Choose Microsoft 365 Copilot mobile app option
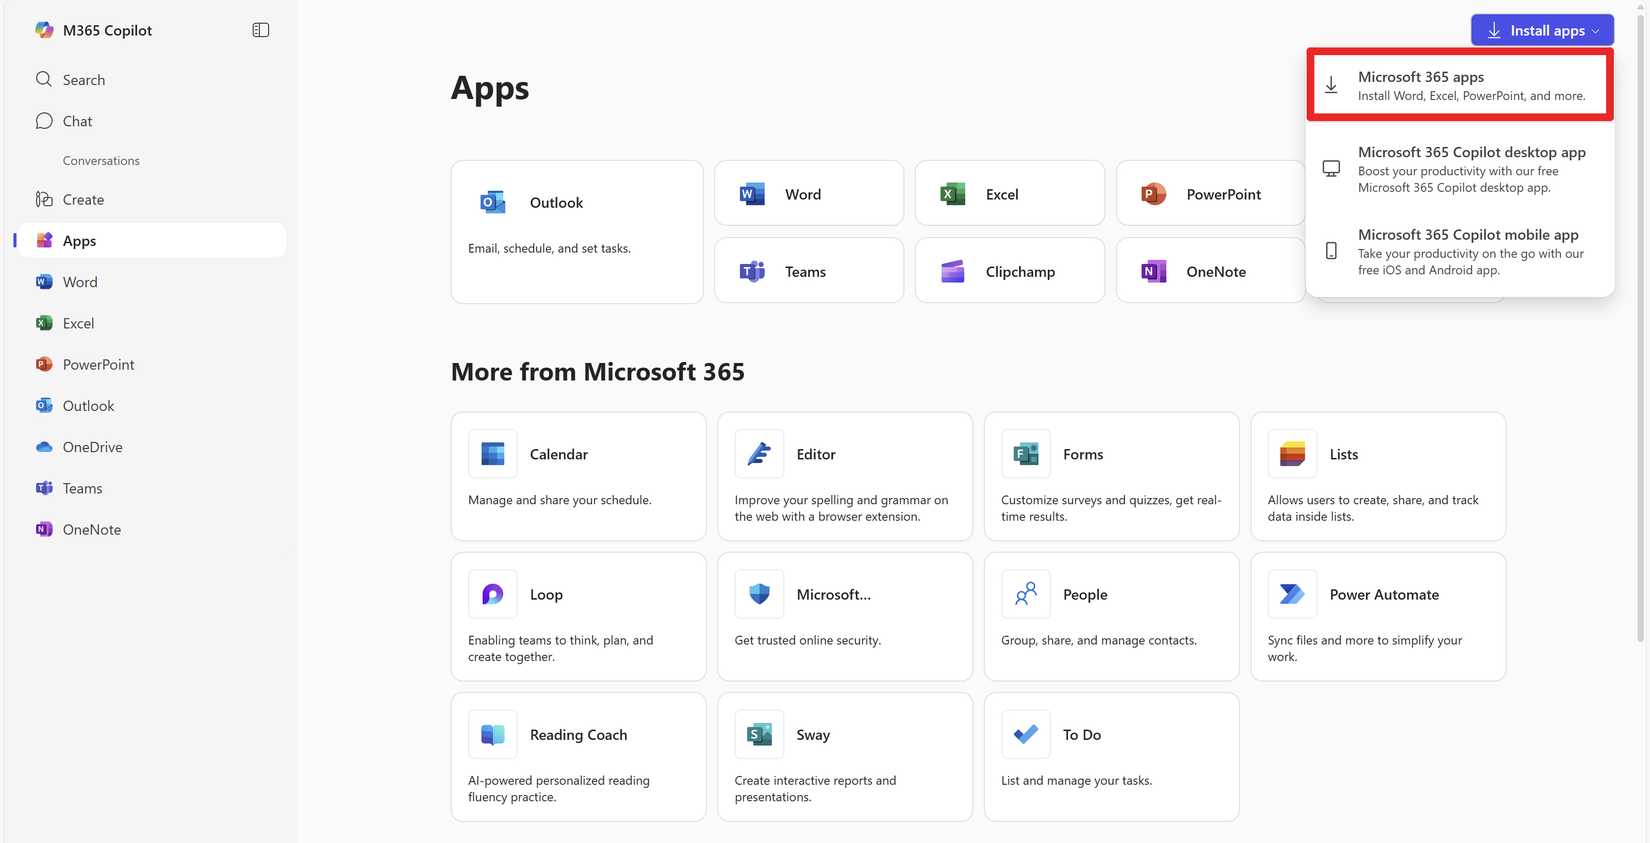This screenshot has height=843, width=1650. (x=1459, y=251)
